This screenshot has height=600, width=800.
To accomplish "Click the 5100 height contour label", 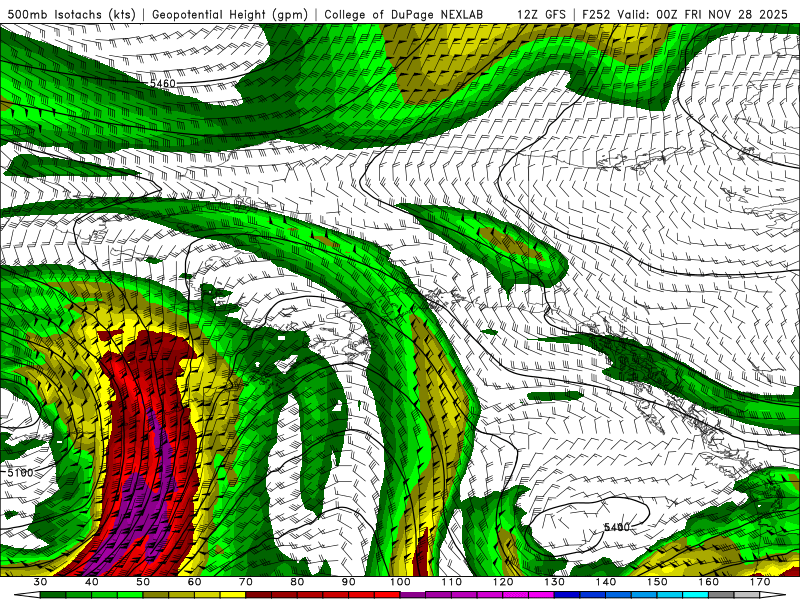I will point(20,473).
